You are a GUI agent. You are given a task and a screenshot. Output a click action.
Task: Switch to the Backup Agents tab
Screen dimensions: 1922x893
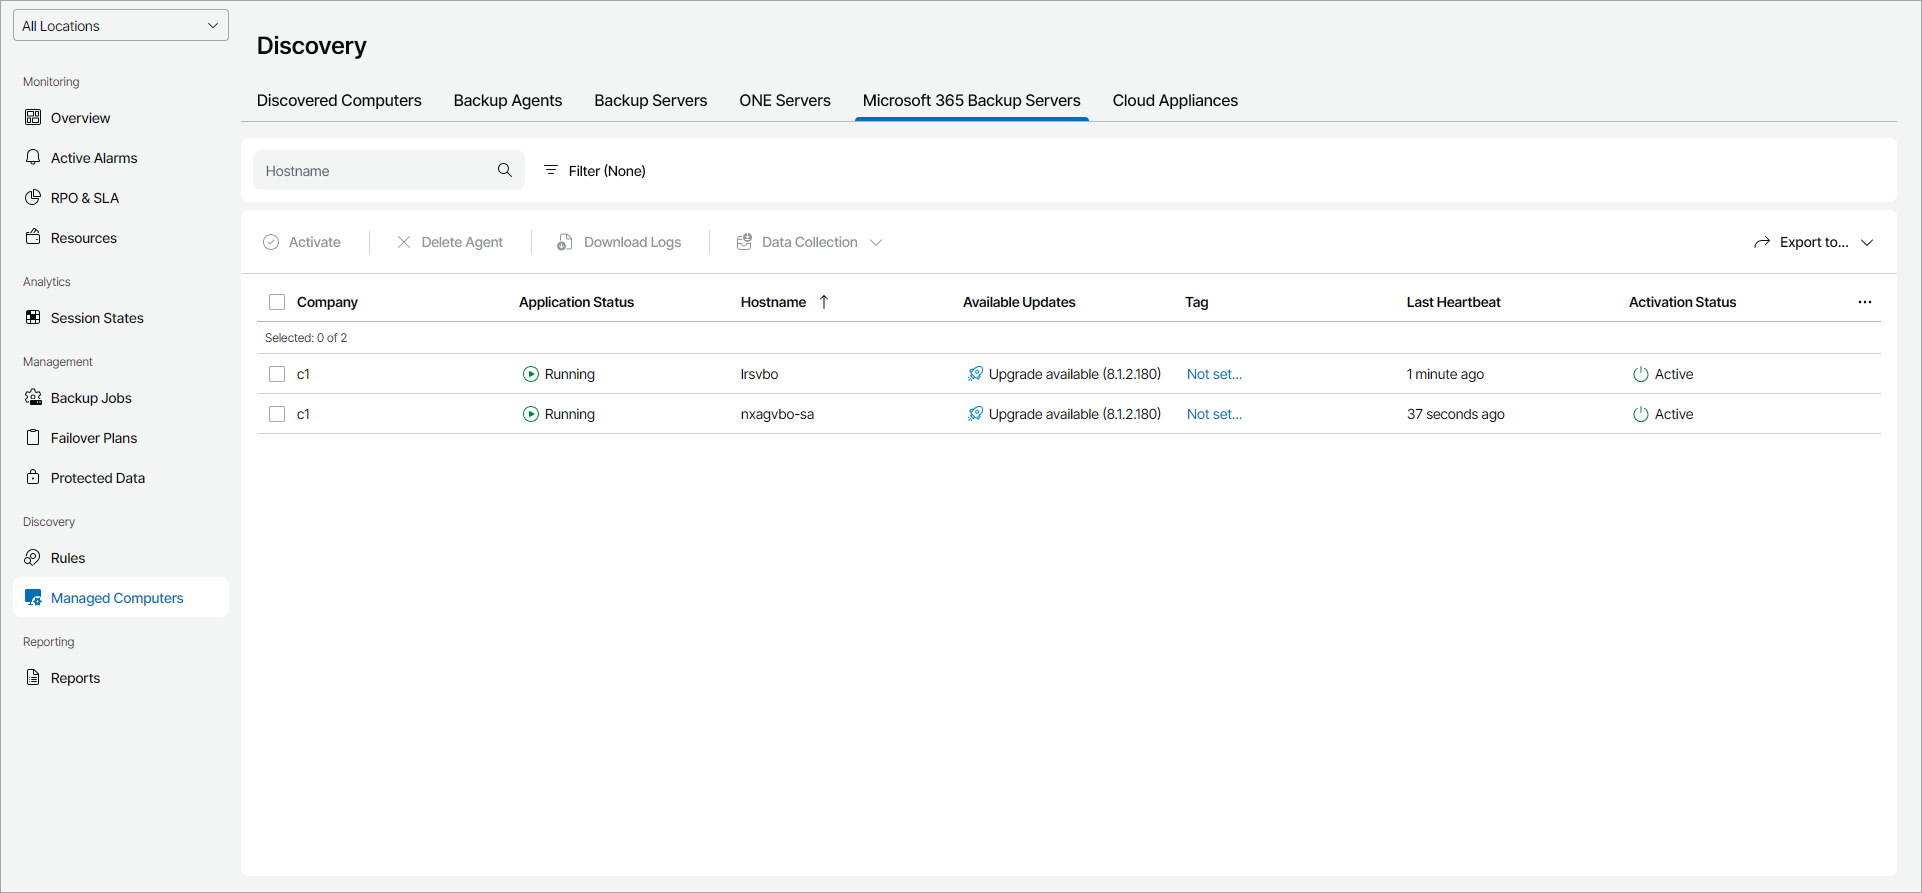[508, 100]
